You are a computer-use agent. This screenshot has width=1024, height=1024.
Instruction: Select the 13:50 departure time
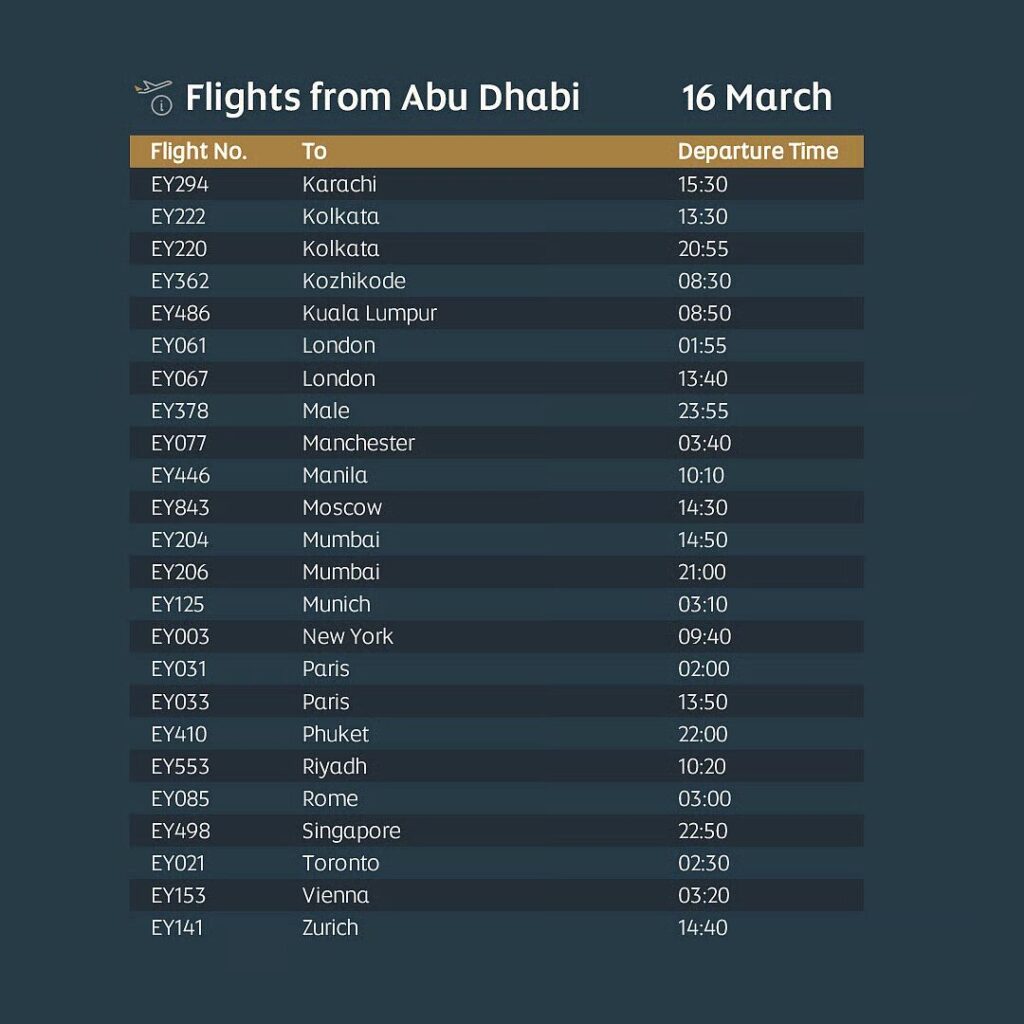703,702
